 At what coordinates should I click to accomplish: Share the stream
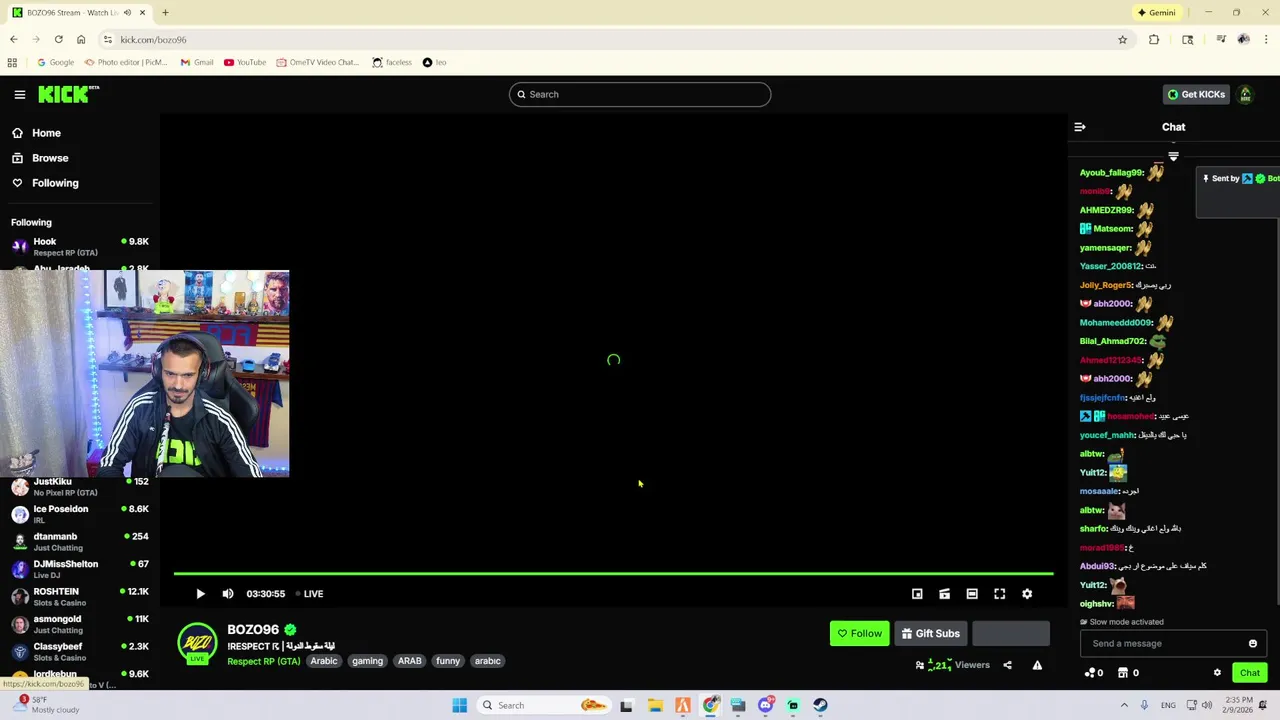(x=1007, y=665)
